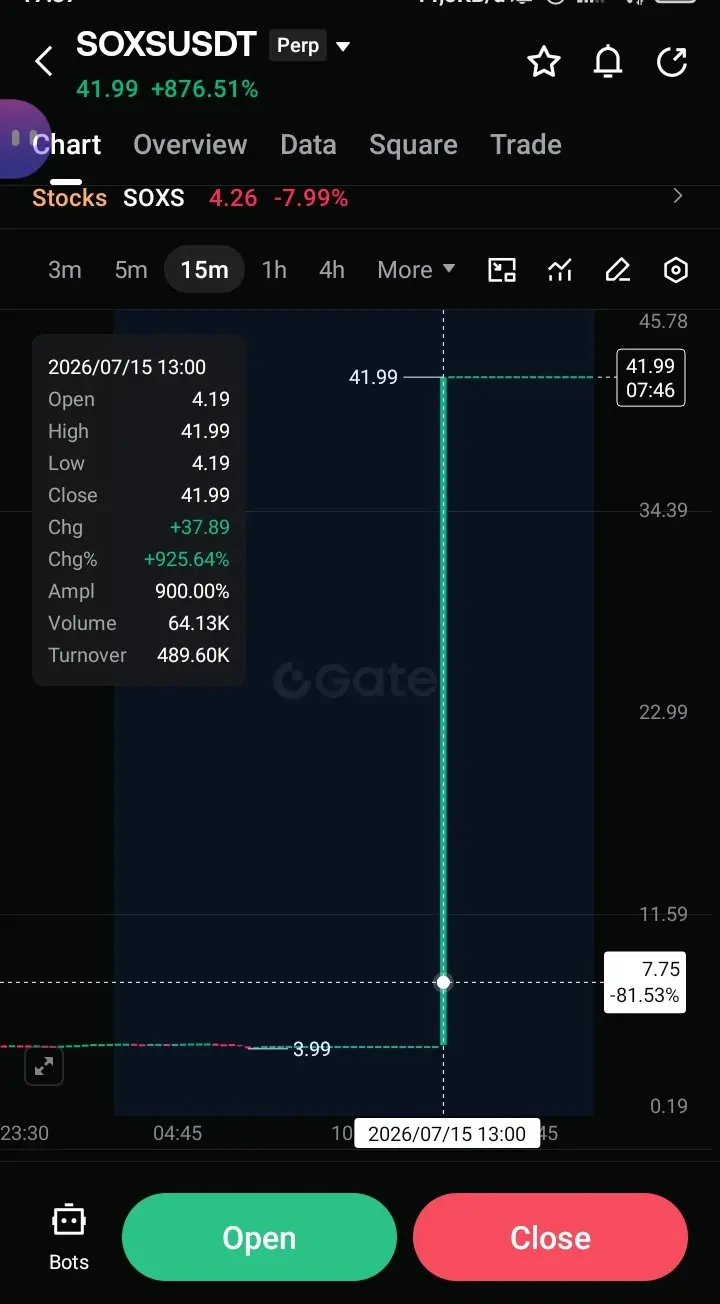The width and height of the screenshot is (720, 1304).
Task: Open the picture-in-picture chart layout icon
Action: 502,270
